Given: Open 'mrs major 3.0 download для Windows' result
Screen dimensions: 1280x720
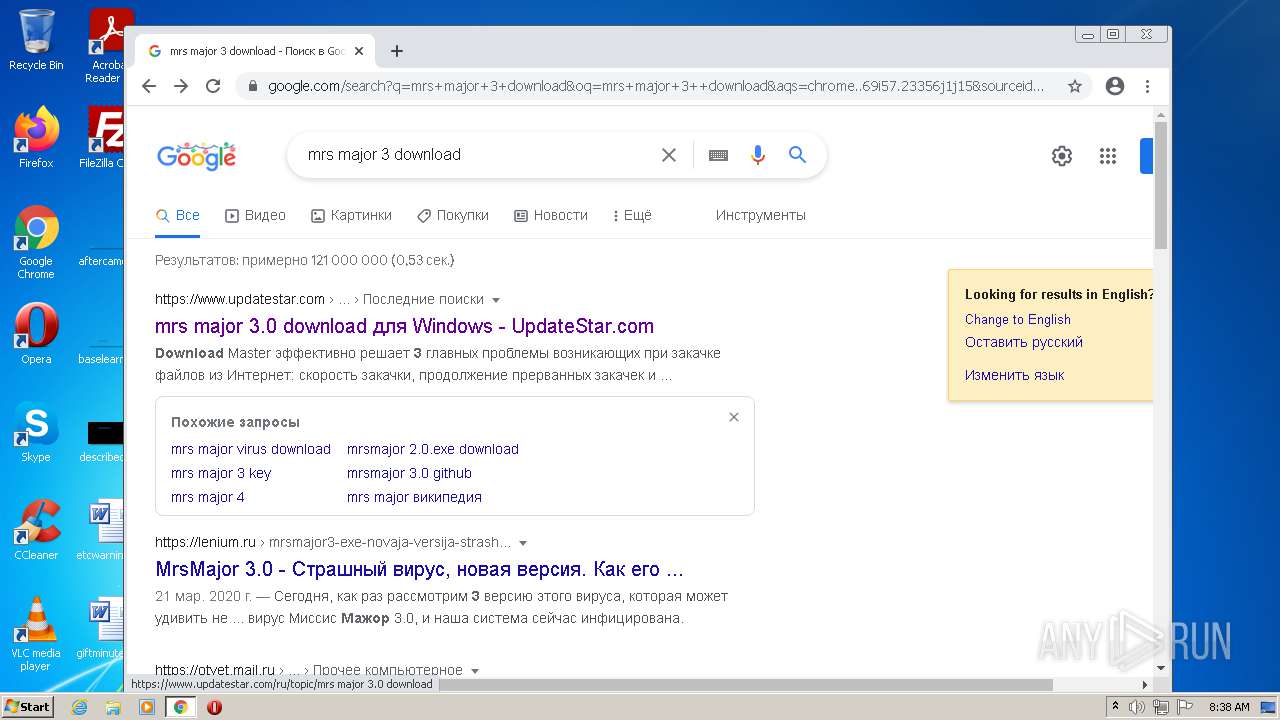Looking at the screenshot, I should coord(404,326).
